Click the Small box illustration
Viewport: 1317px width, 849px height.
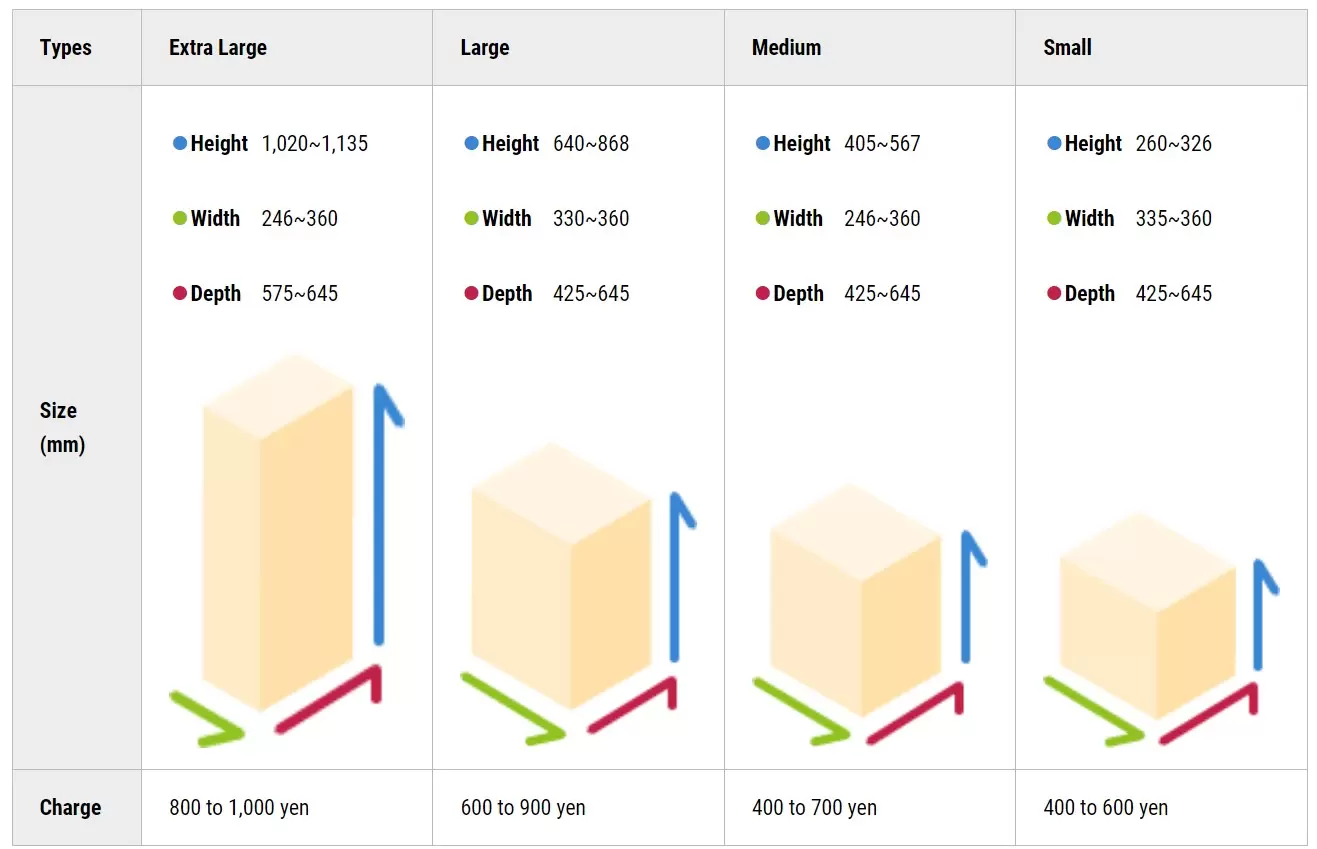click(1147, 615)
